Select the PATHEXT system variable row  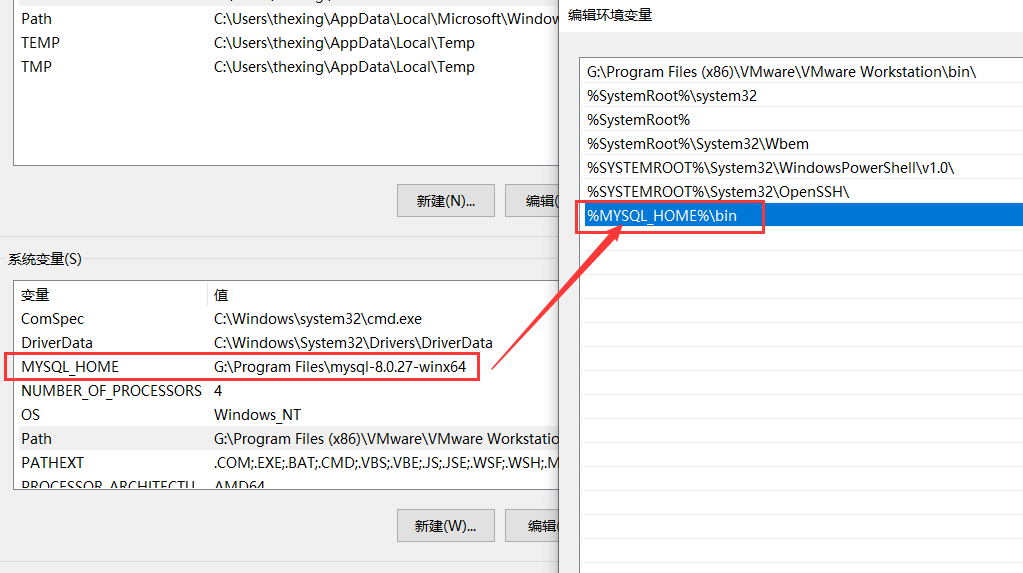click(286, 463)
